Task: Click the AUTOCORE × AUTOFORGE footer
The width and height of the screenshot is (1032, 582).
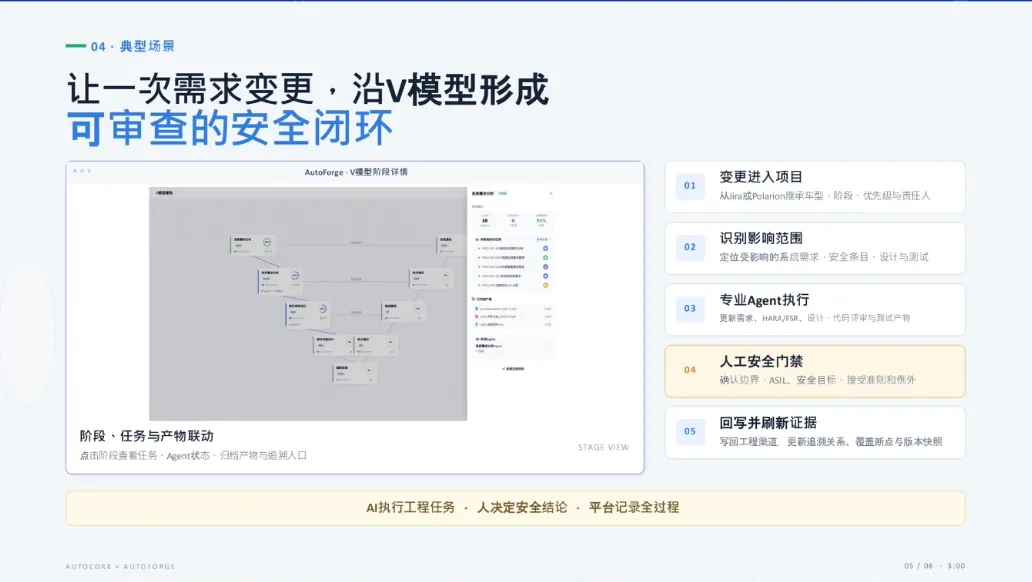Action: (120, 566)
